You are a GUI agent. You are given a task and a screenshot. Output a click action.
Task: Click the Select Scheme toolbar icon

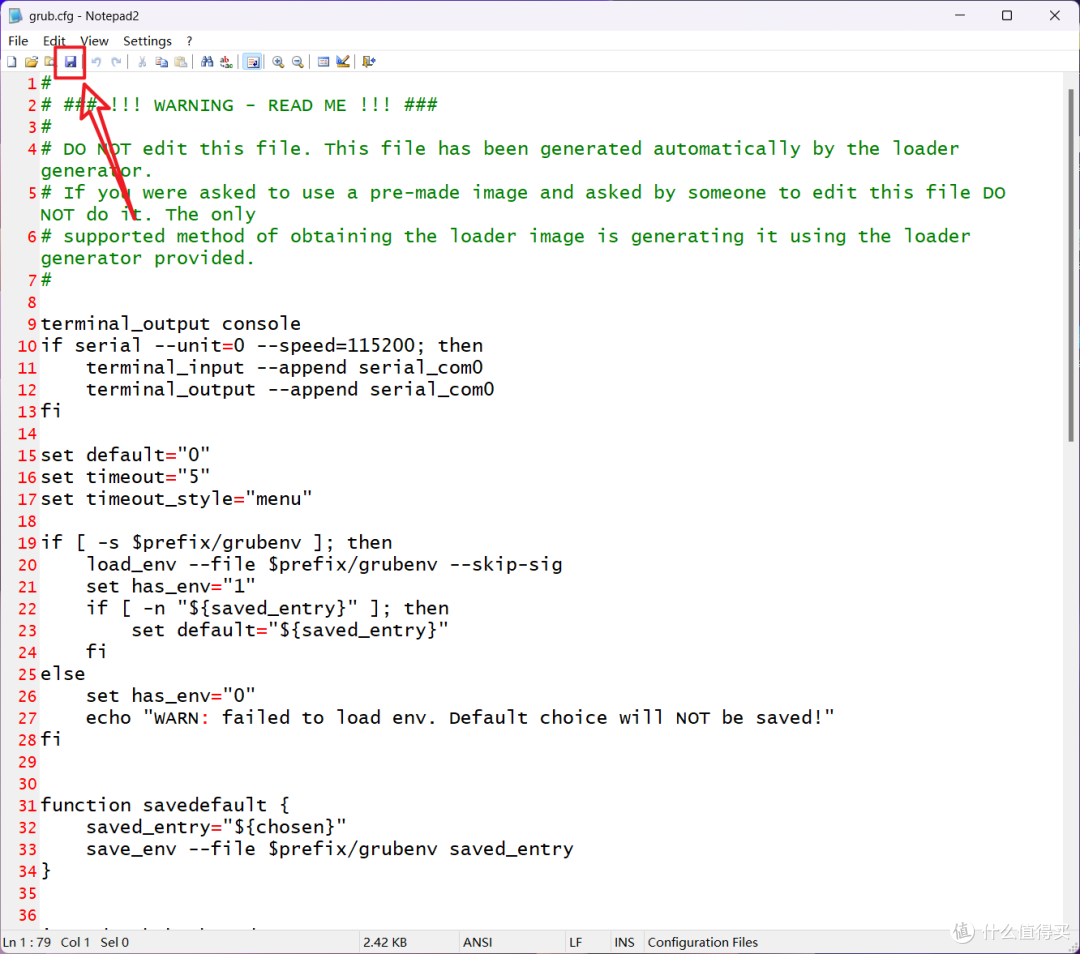[324, 62]
